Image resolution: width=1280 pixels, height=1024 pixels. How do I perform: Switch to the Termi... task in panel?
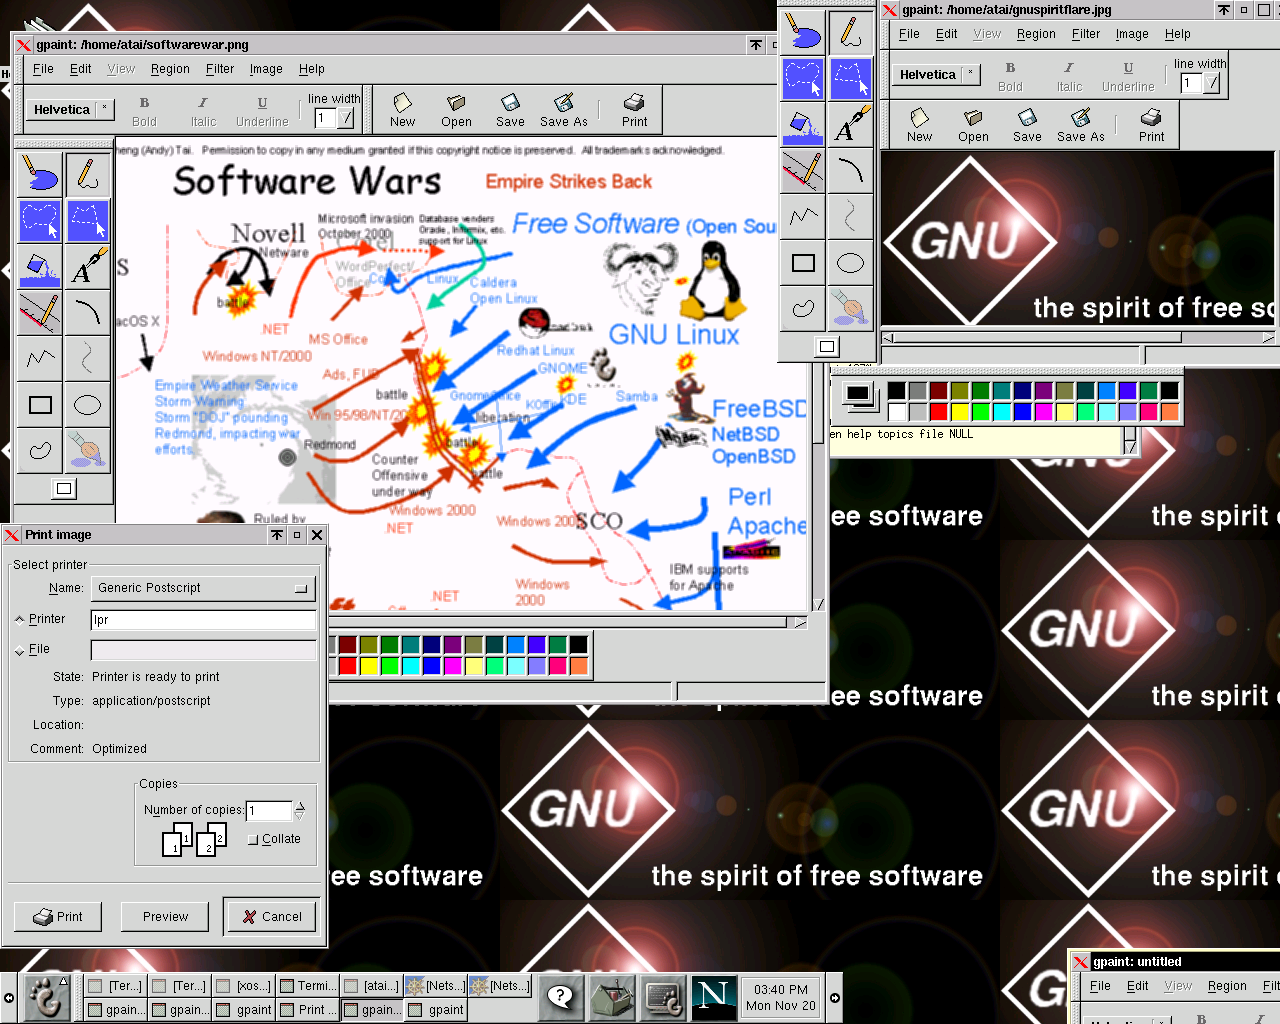[307, 986]
